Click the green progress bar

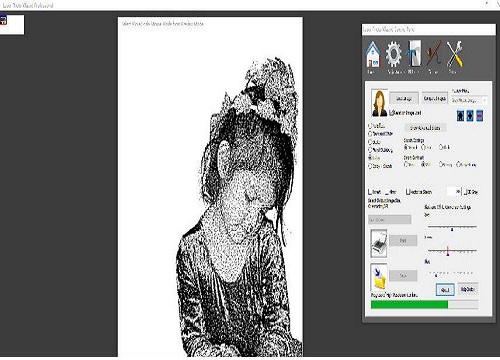point(425,304)
